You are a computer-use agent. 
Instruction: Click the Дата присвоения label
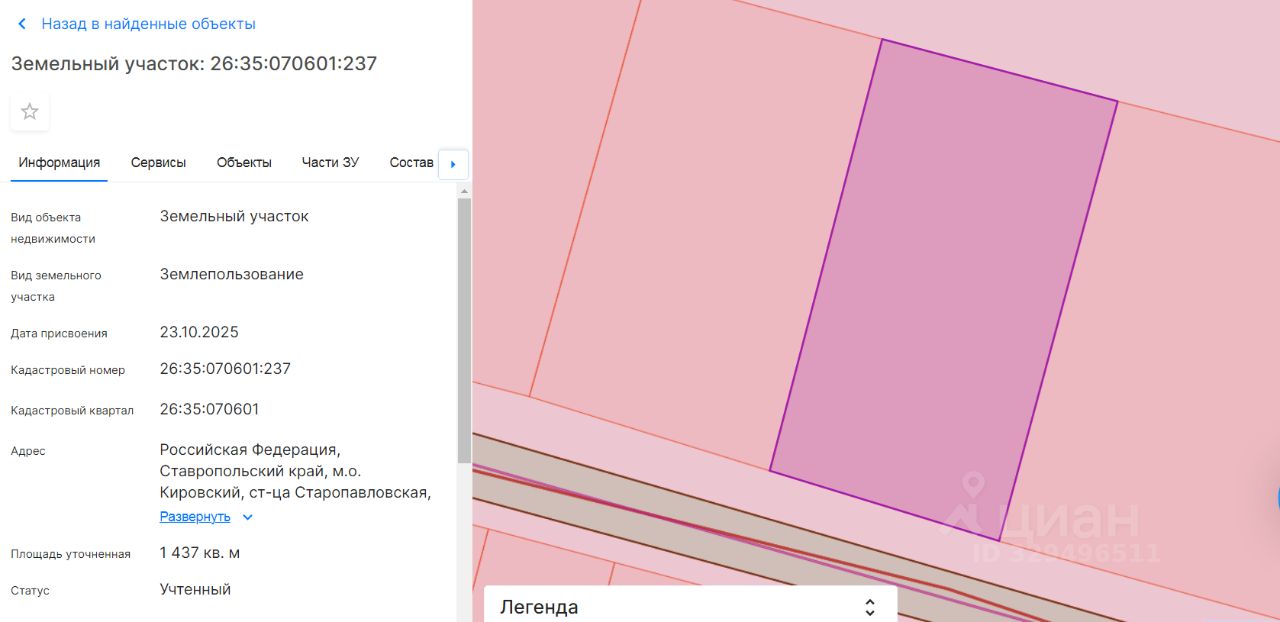59,334
